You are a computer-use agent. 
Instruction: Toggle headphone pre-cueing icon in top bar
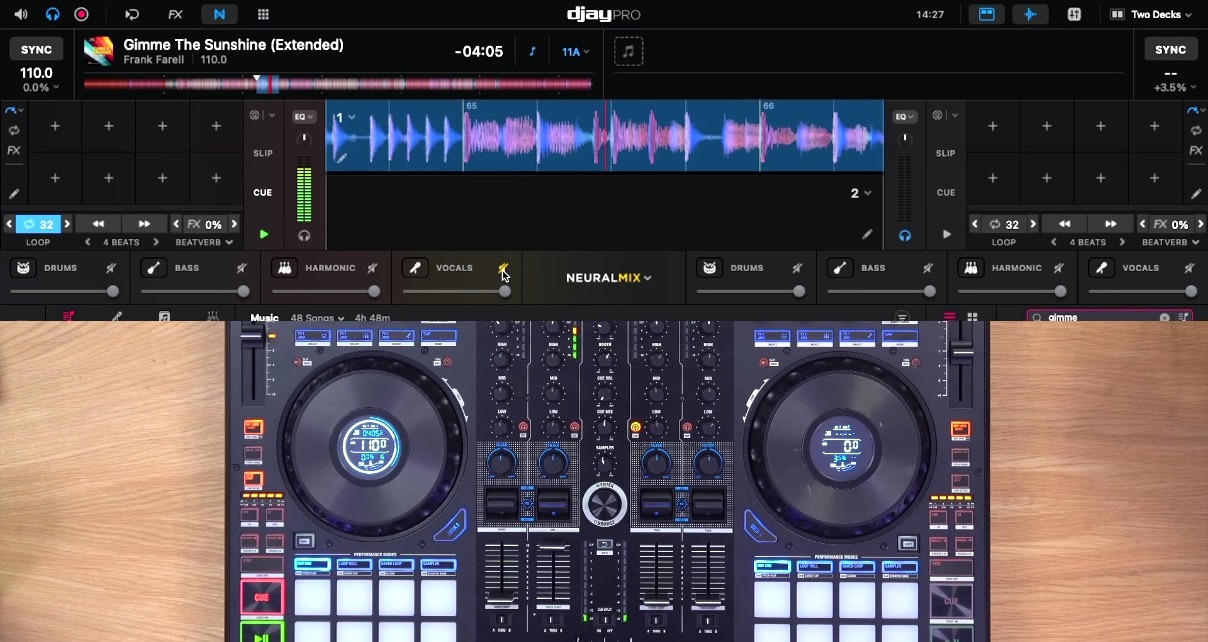tap(52, 15)
